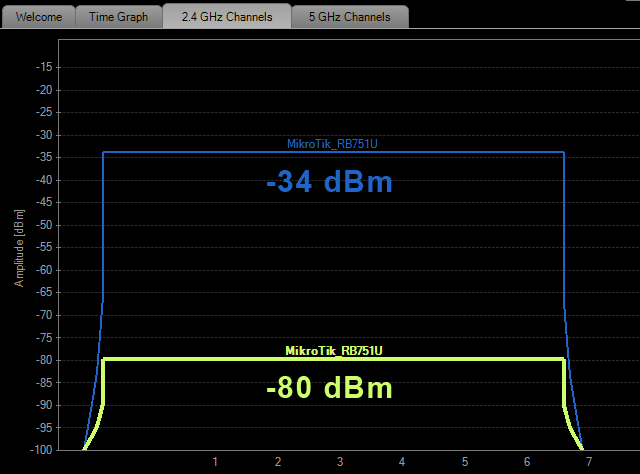Open the Time Graph tab
This screenshot has width=640, height=474.
(x=119, y=17)
